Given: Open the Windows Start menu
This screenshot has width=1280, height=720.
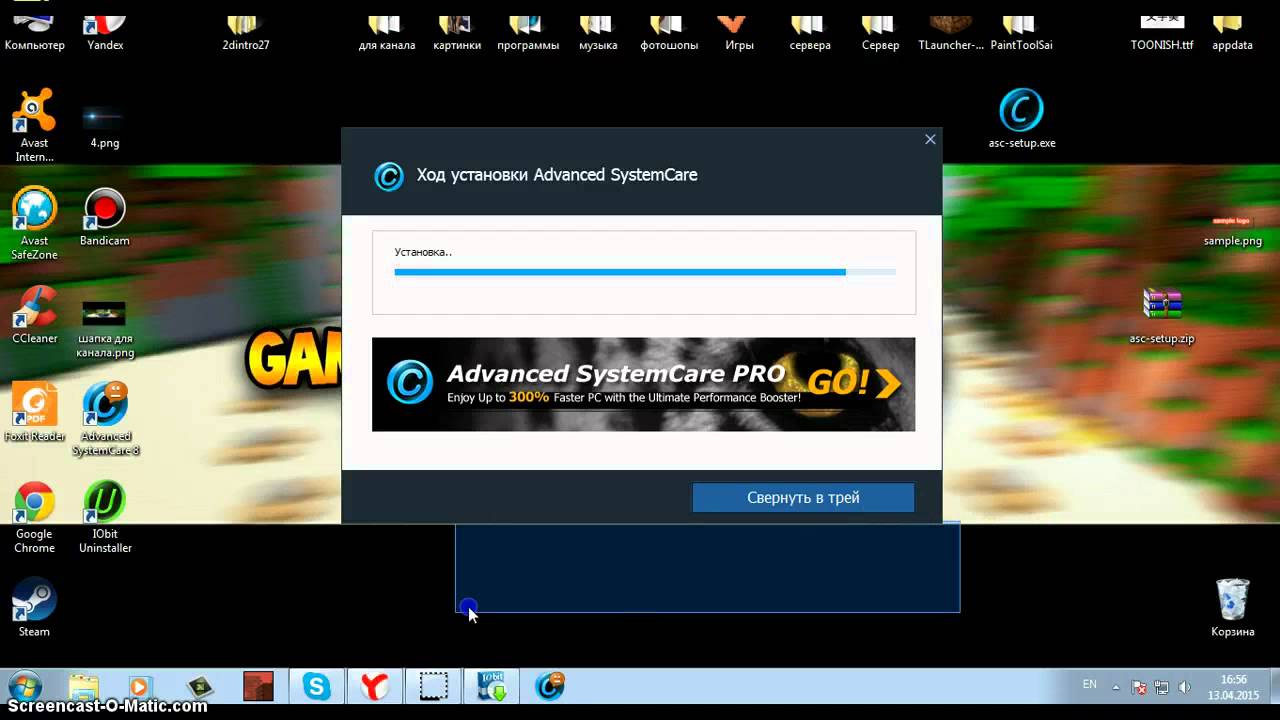Looking at the screenshot, I should 24,688.
